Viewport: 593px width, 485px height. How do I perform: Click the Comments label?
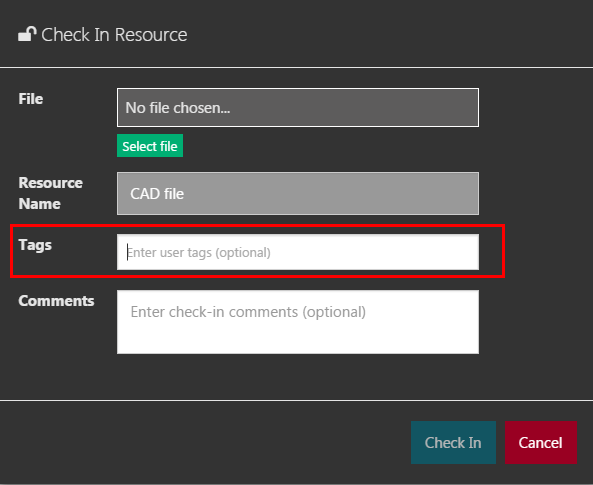[x=56, y=301]
